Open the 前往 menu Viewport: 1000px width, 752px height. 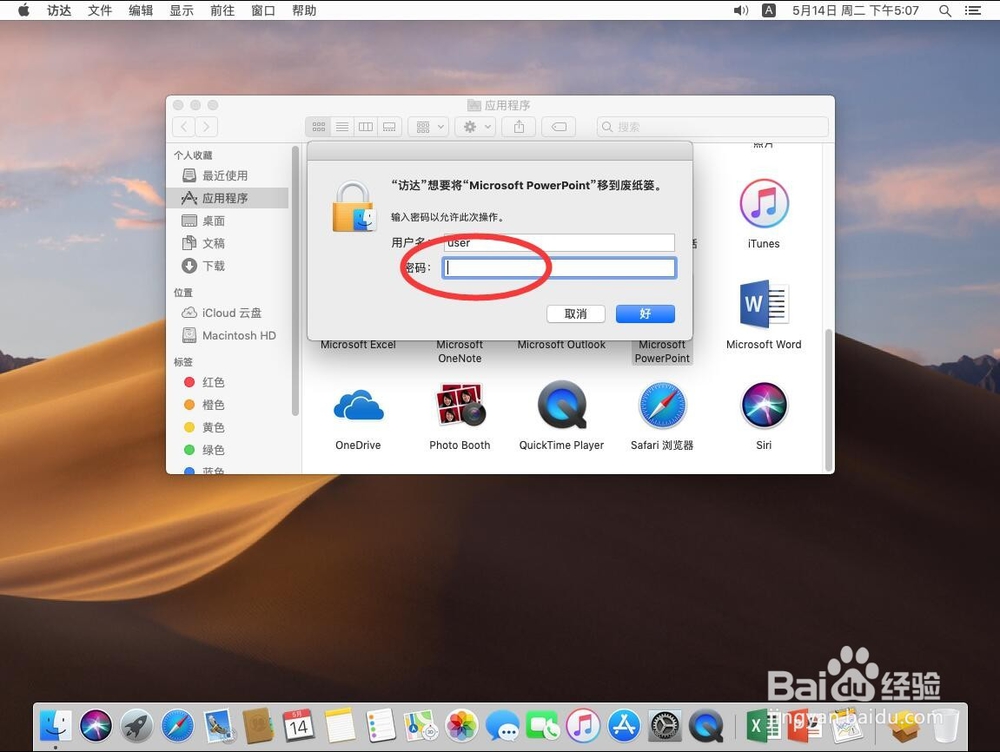tap(222, 10)
